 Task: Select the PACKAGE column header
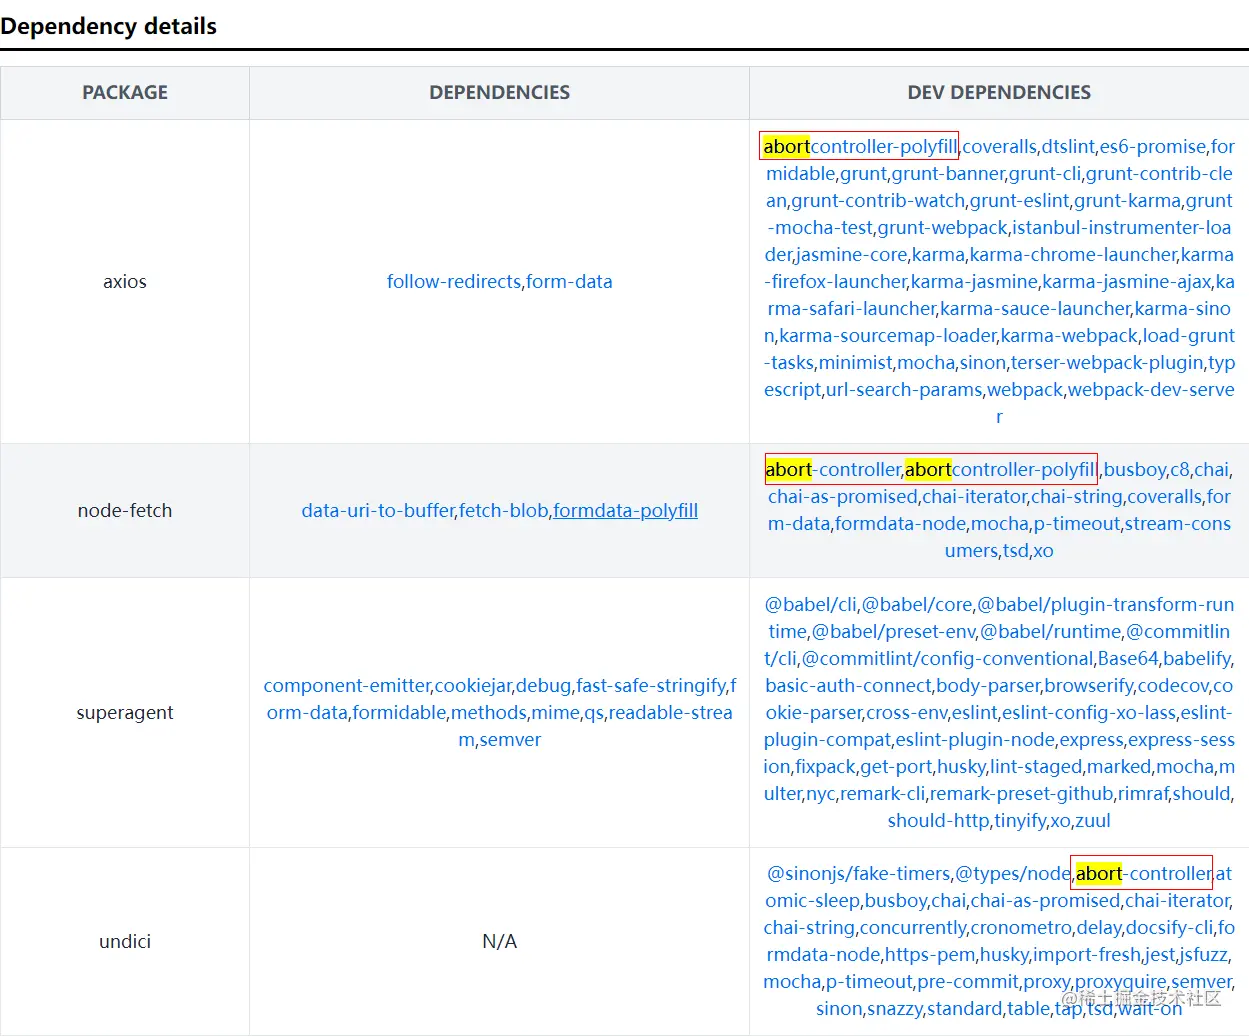pyautogui.click(x=125, y=92)
